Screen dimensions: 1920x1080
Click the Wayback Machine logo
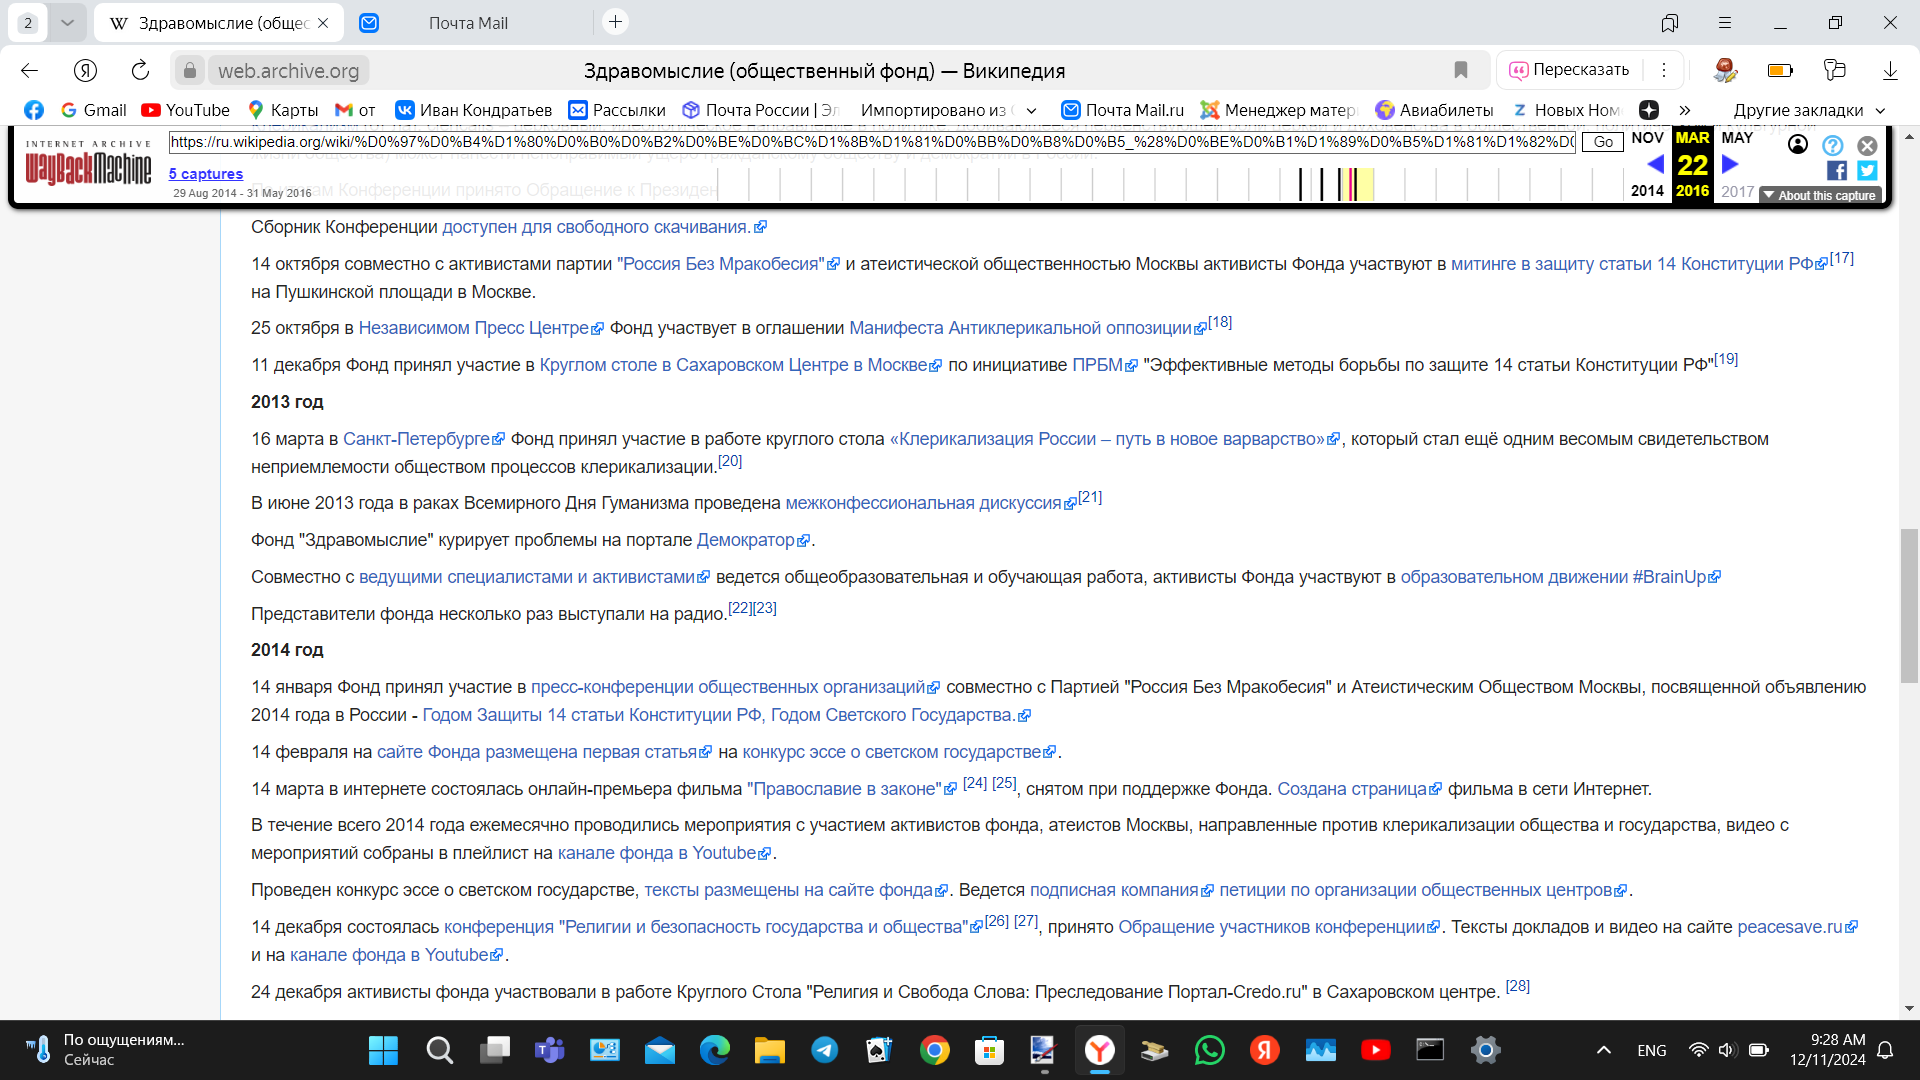[x=88, y=165]
